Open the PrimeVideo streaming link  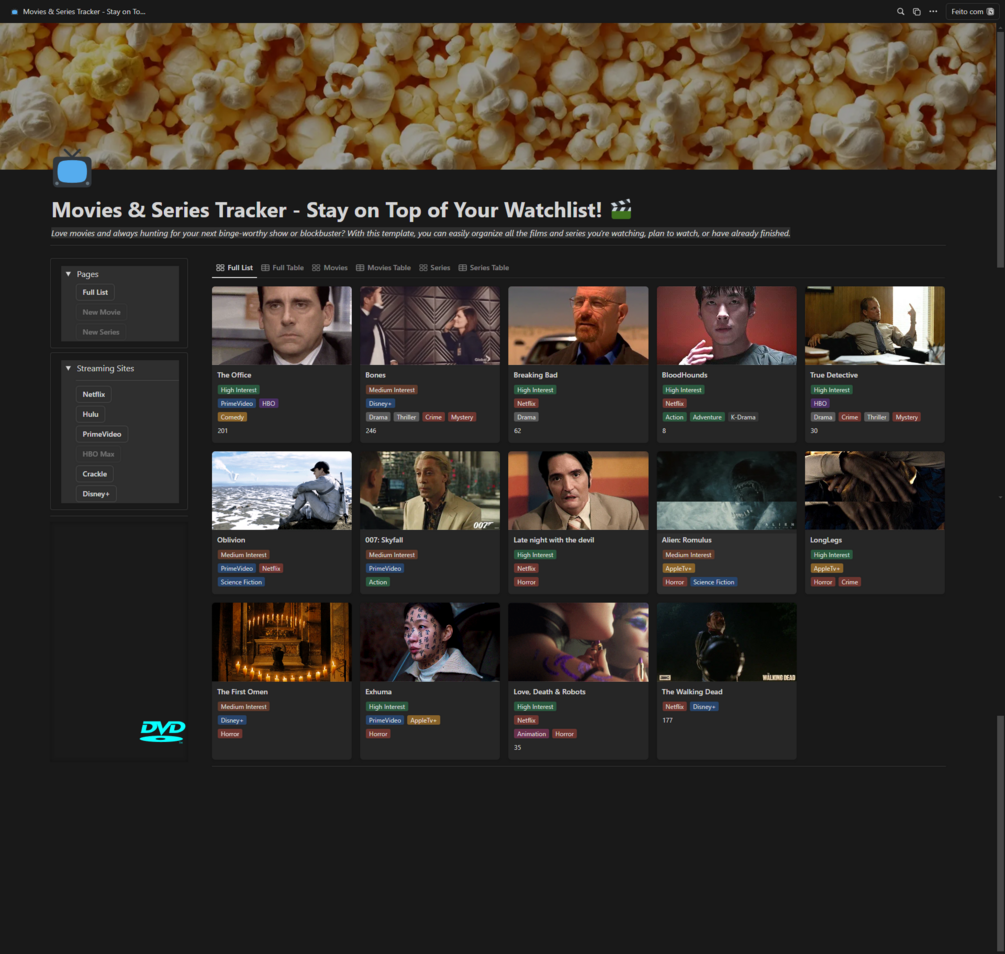[102, 434]
